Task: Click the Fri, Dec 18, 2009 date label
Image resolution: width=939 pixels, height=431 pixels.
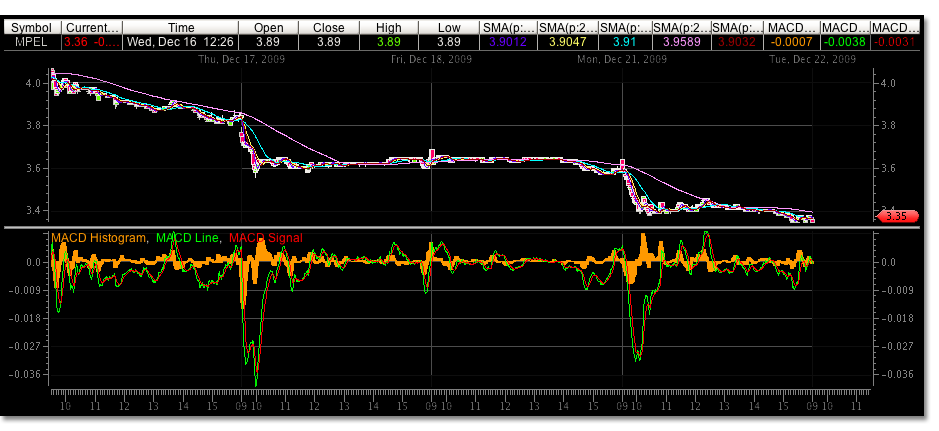Action: [x=432, y=60]
